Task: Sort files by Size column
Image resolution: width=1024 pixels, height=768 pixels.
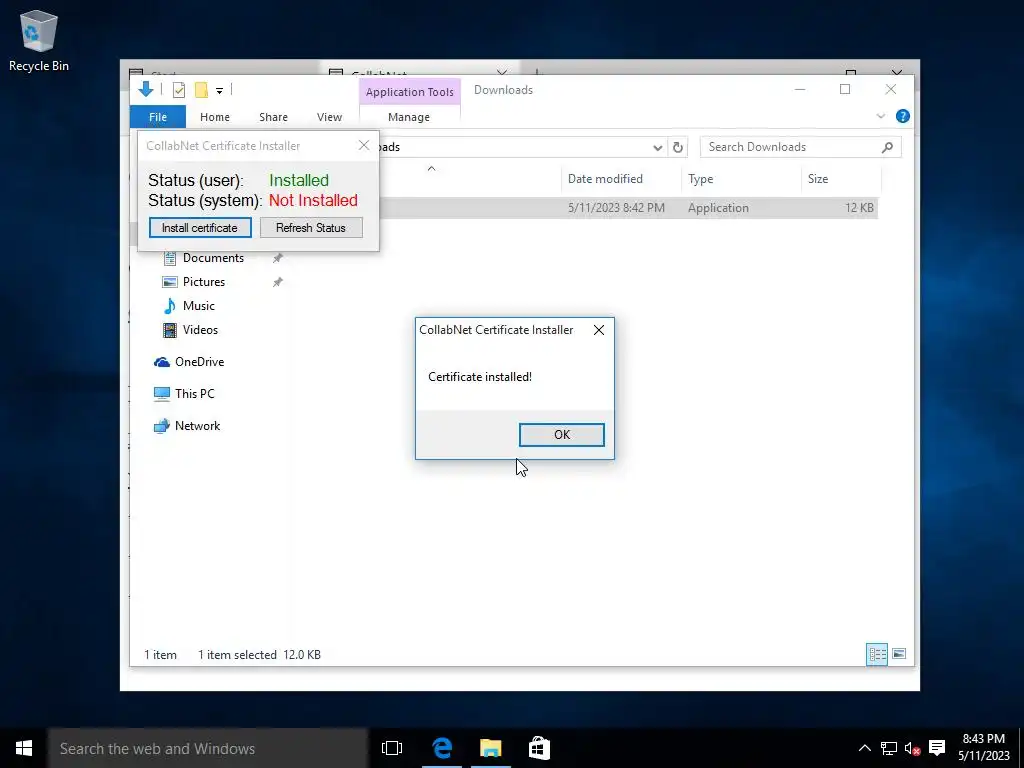Action: coord(818,179)
